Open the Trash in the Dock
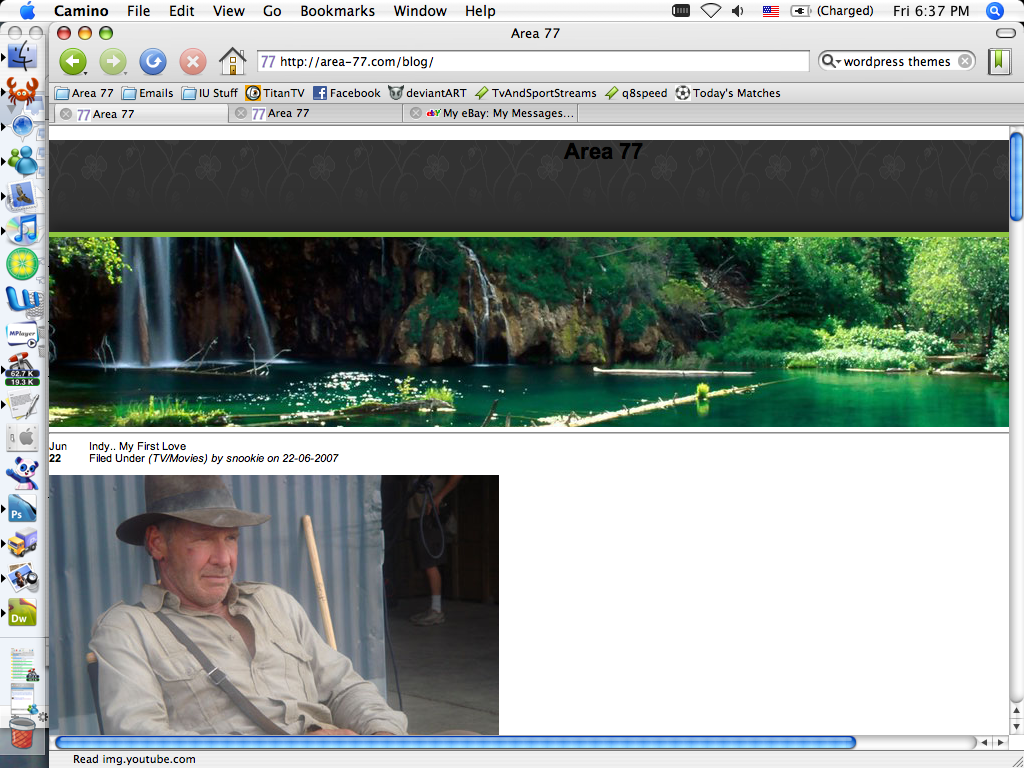The image size is (1024, 768). (x=23, y=731)
